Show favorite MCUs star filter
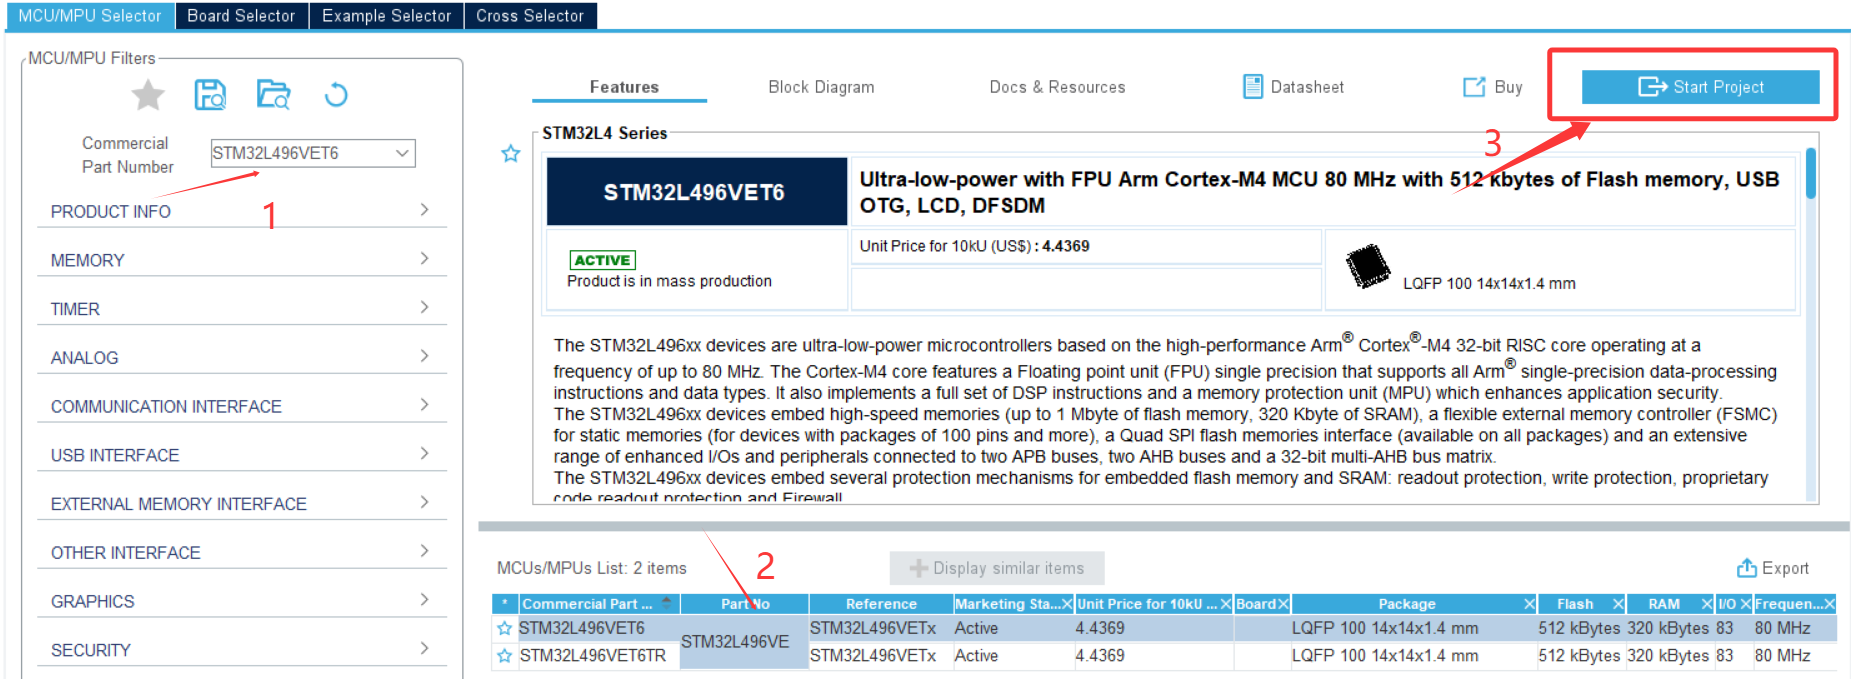 tap(148, 95)
